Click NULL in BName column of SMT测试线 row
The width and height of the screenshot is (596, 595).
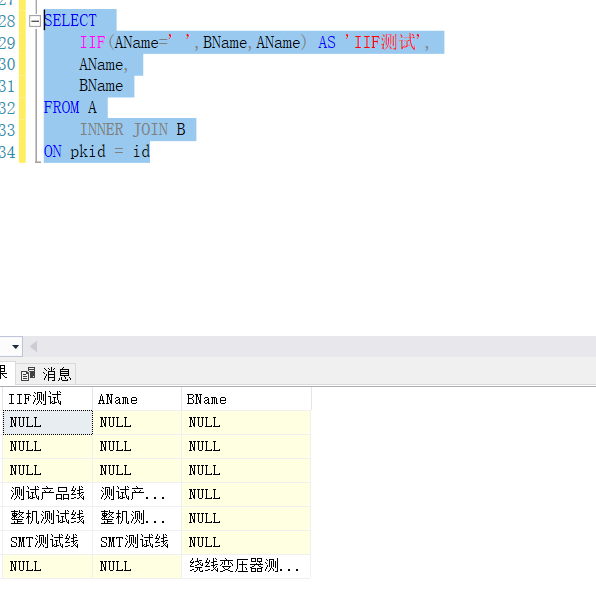[x=246, y=542]
